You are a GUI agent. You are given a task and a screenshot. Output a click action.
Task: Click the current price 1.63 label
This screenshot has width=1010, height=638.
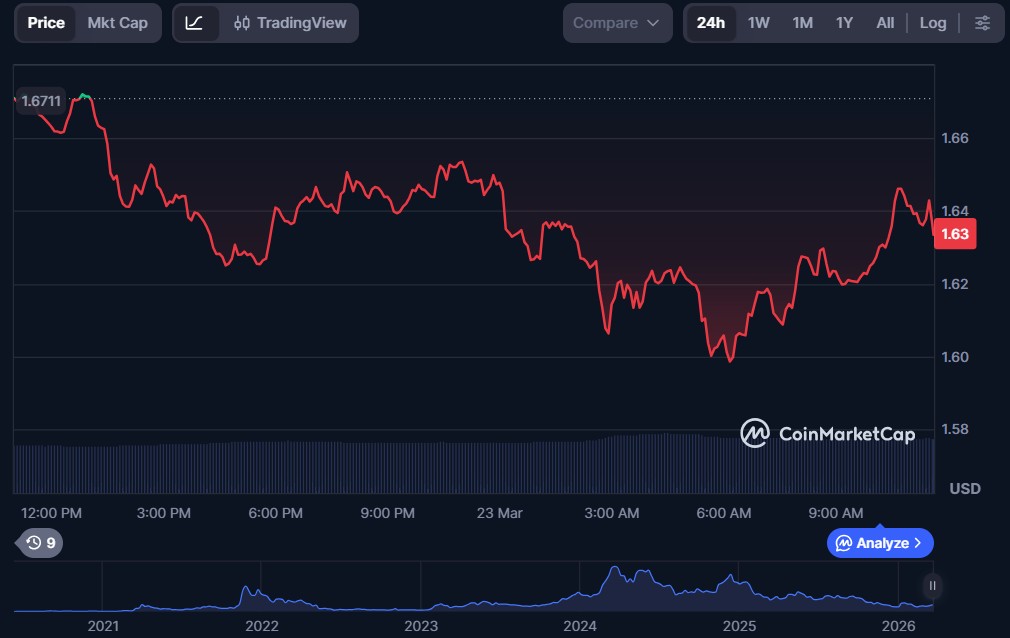[x=955, y=234]
